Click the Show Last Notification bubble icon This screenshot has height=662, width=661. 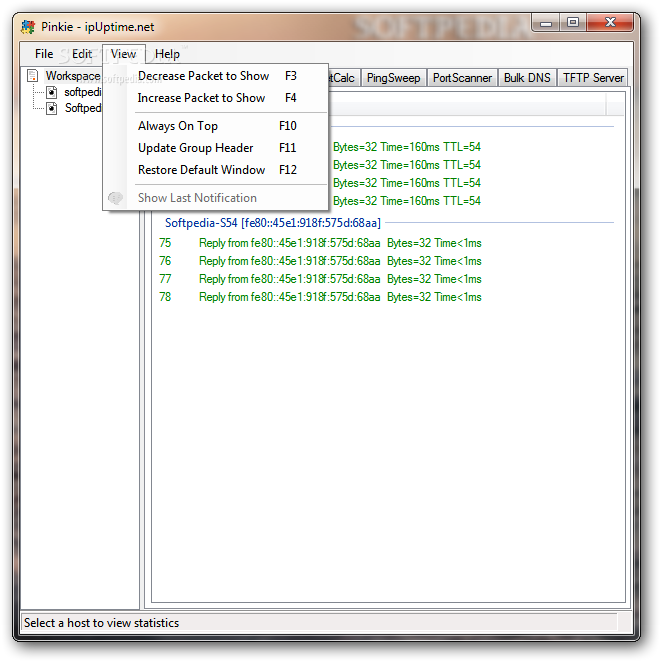(x=115, y=198)
